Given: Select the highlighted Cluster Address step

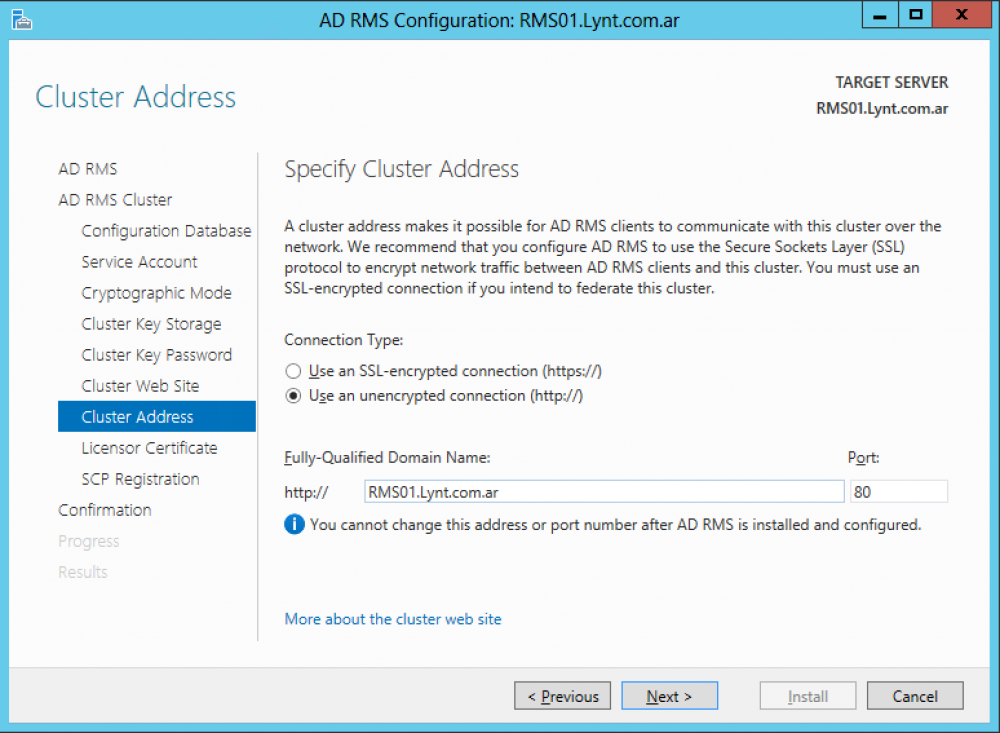Looking at the screenshot, I should click(157, 417).
